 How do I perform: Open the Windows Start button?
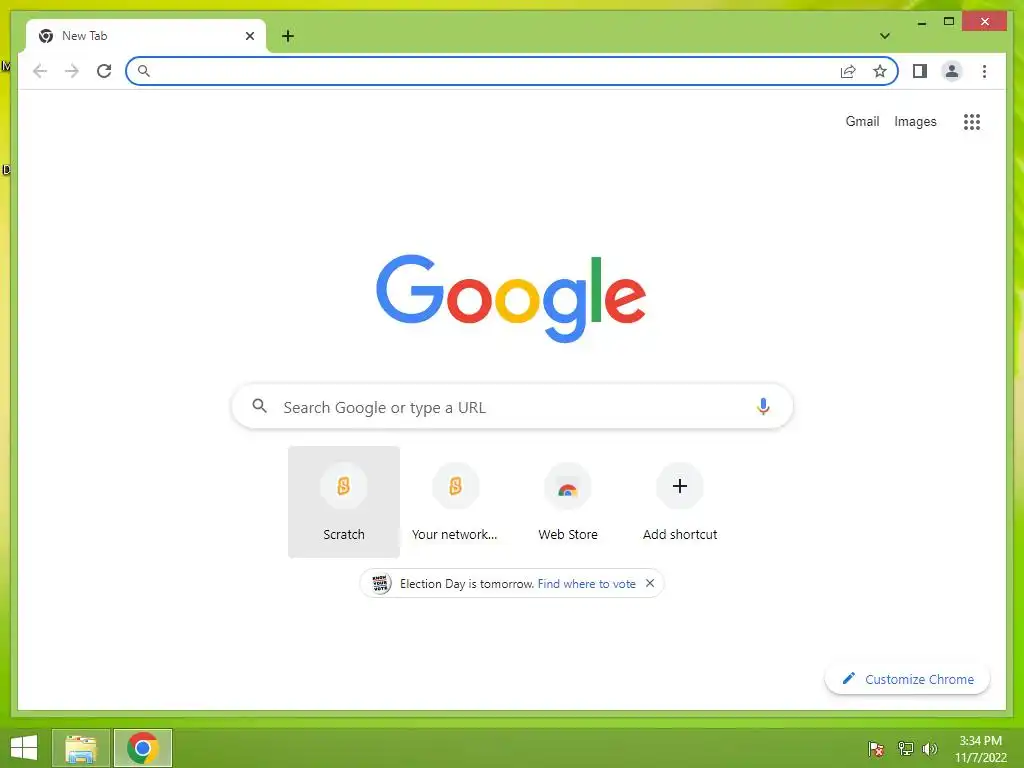(x=24, y=748)
